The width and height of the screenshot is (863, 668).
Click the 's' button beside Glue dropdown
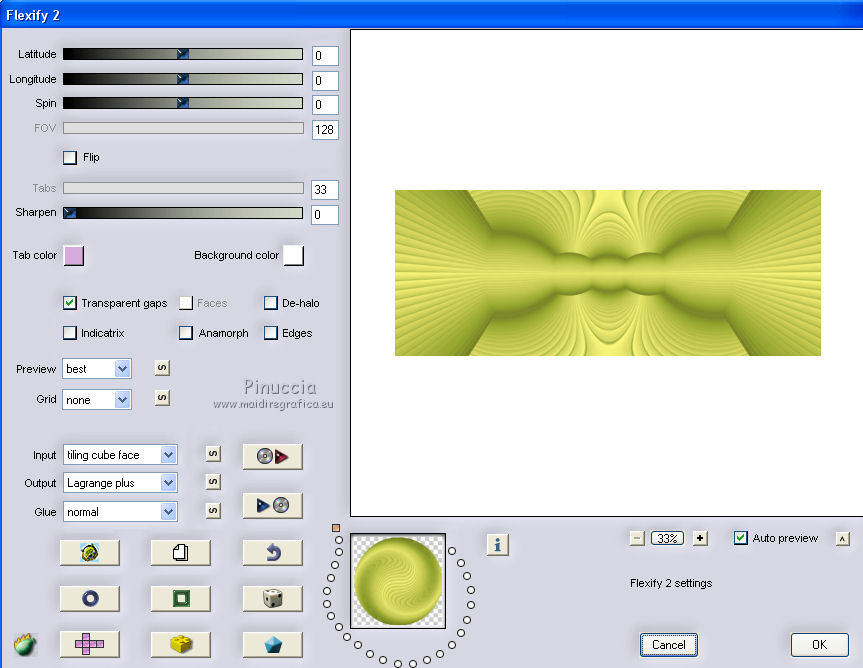213,510
